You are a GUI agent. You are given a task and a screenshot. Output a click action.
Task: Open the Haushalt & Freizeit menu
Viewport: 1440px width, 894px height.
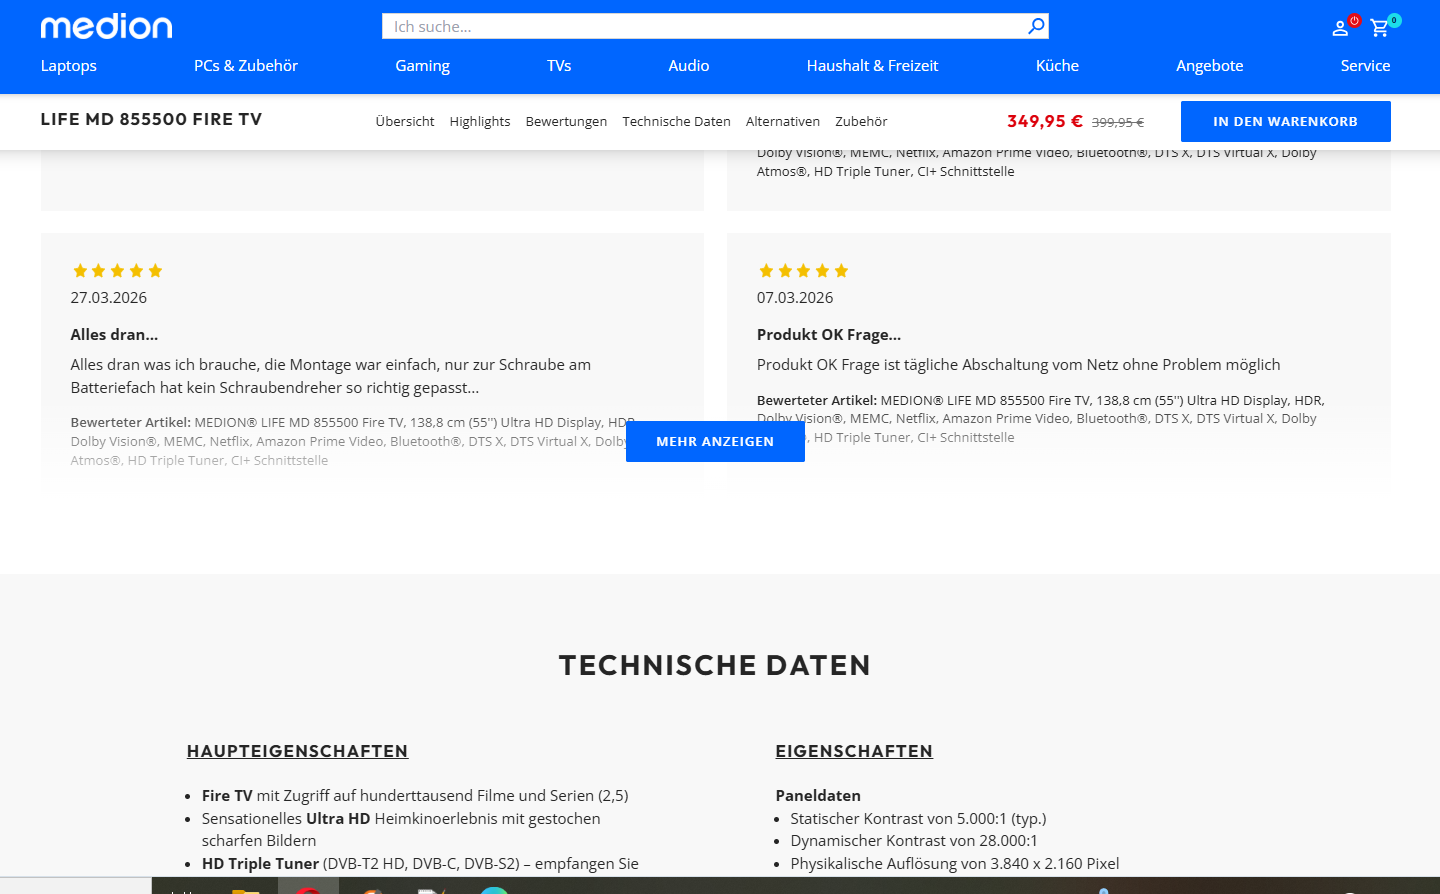click(873, 66)
